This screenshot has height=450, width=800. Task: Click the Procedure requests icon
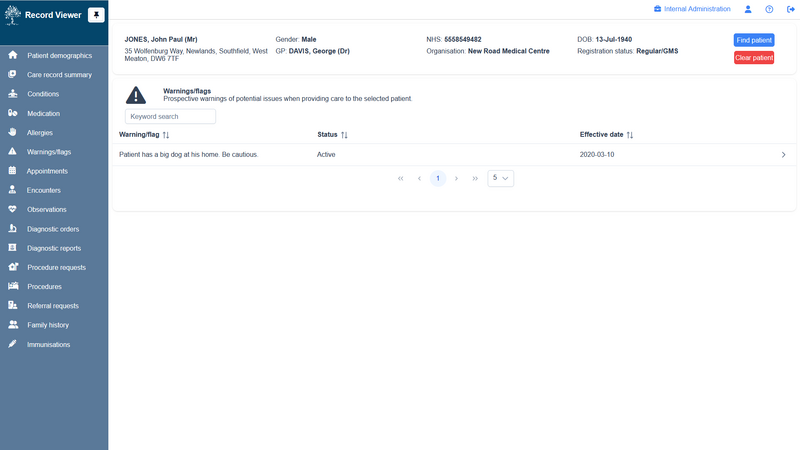pos(13,267)
